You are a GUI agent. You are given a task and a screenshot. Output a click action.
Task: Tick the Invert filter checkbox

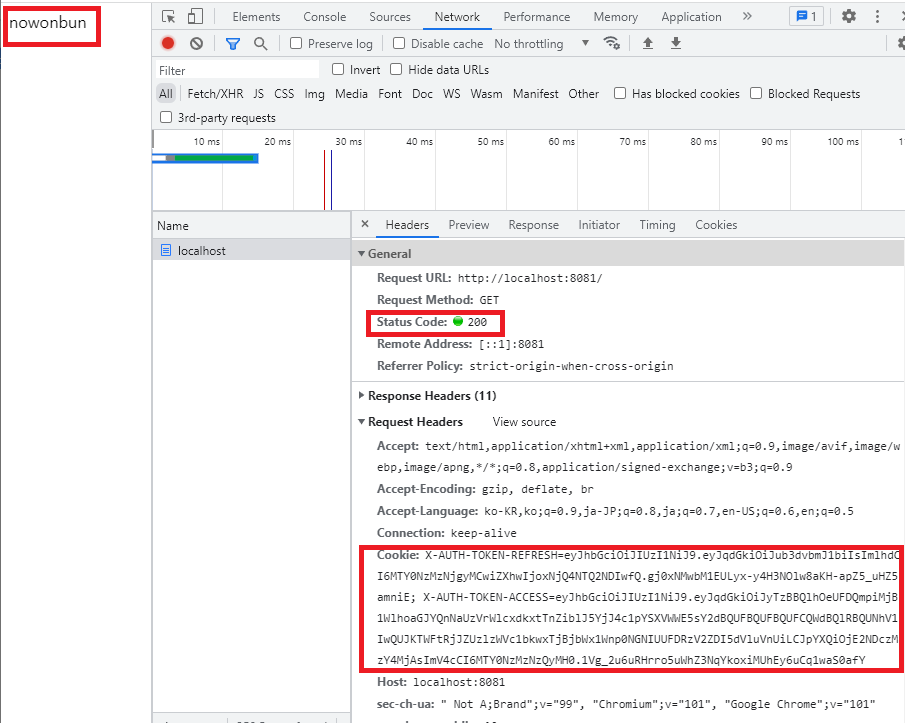point(338,69)
